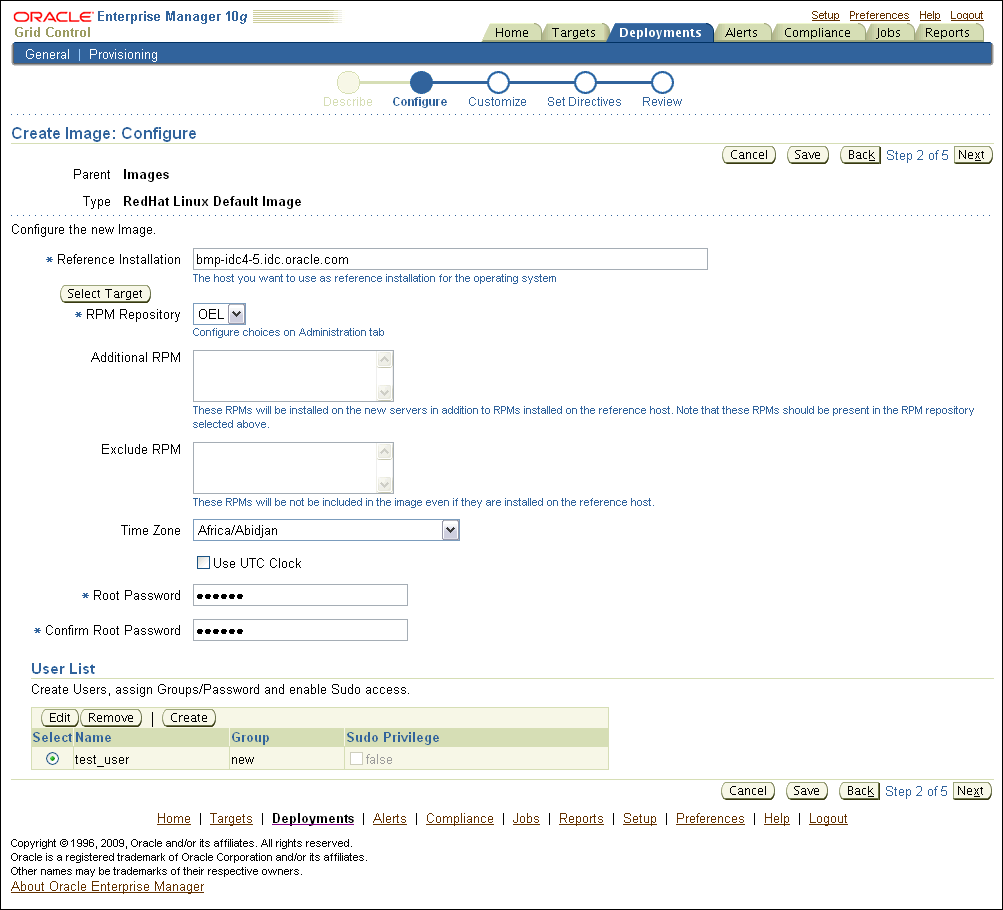Image resolution: width=1003 pixels, height=910 pixels.
Task: Jump to the Review step circle
Action: pos(661,84)
